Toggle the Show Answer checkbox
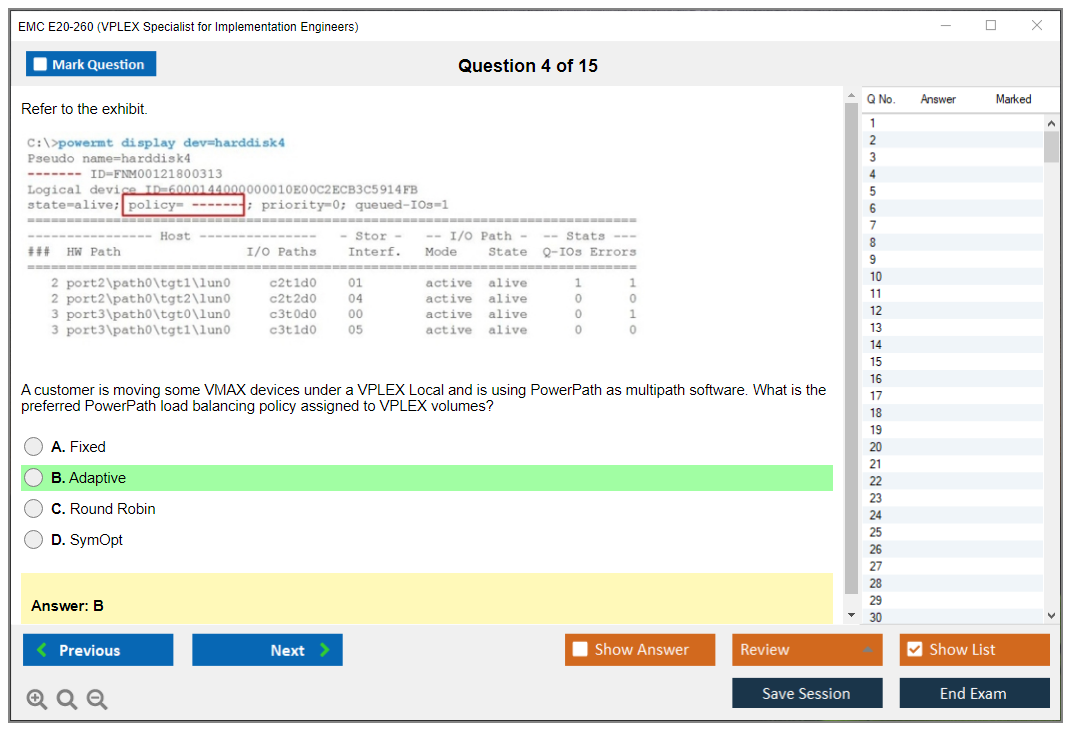Image resolution: width=1075 pixels, height=735 pixels. 580,650
